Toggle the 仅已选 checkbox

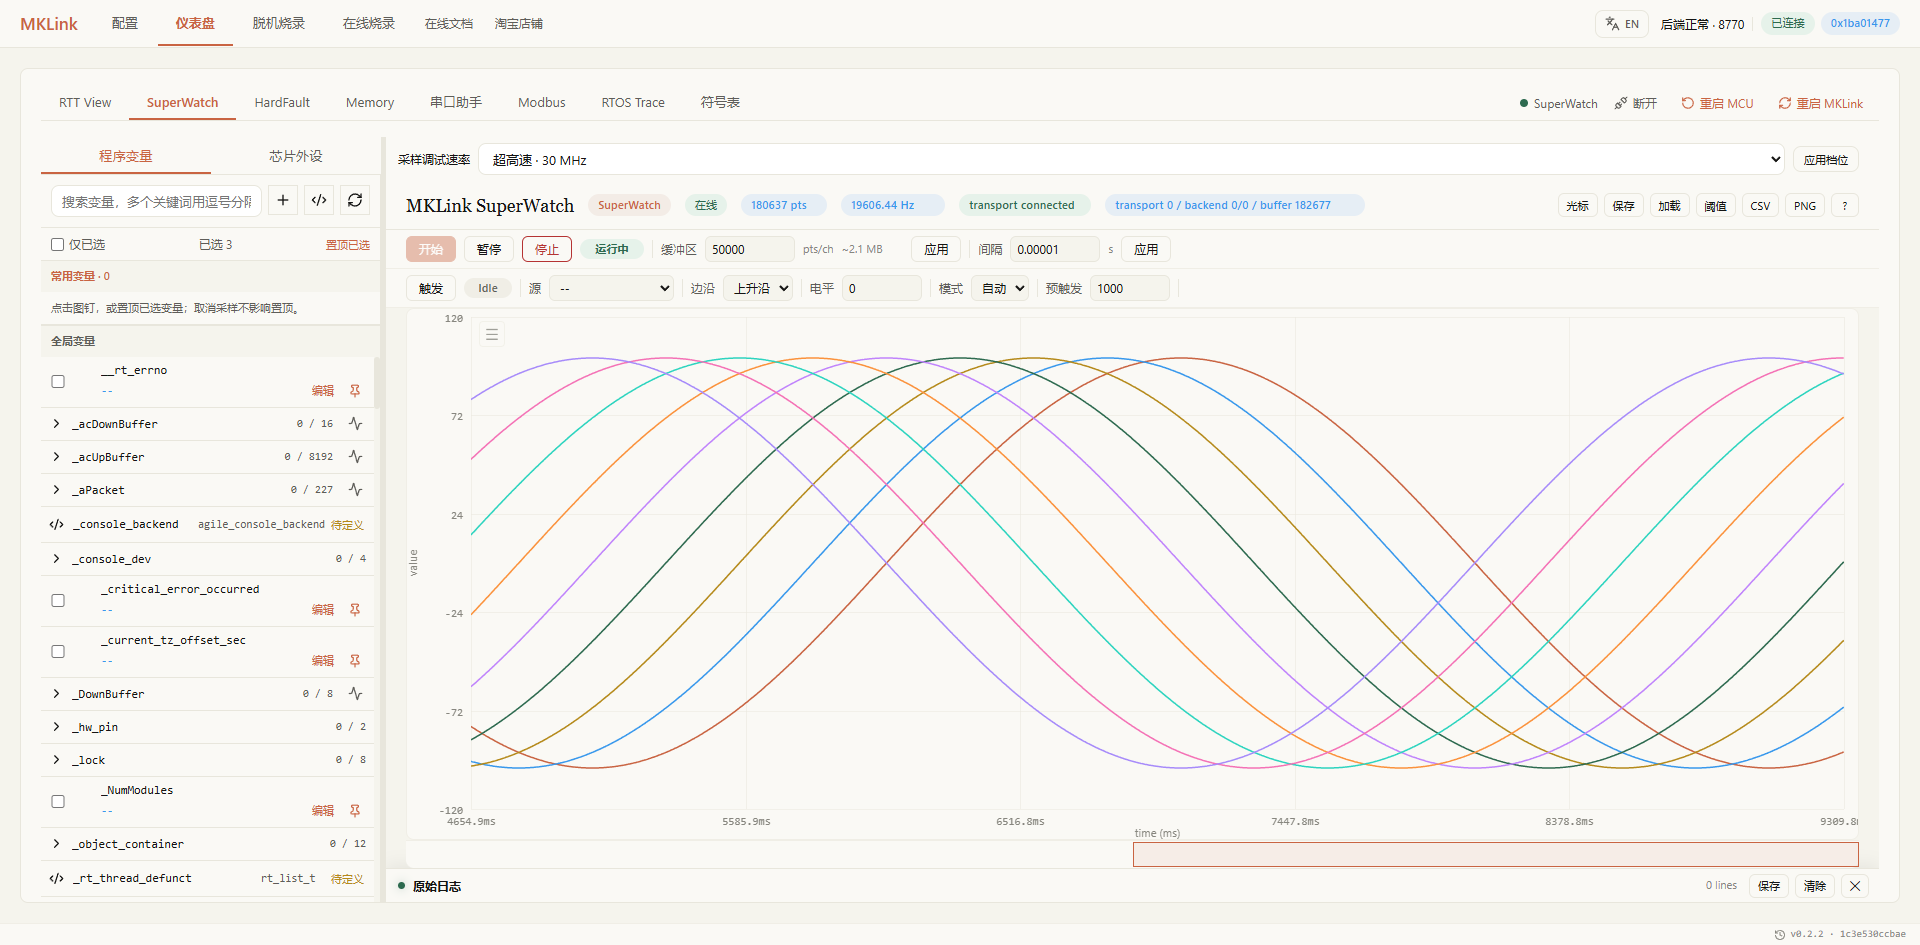[x=58, y=244]
